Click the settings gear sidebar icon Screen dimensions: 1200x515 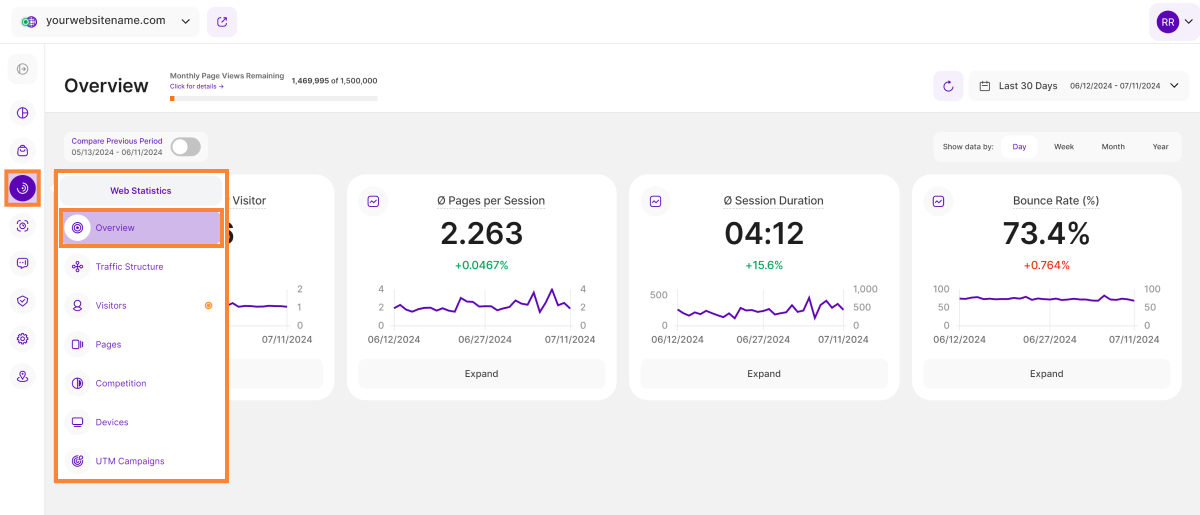pos(22,339)
